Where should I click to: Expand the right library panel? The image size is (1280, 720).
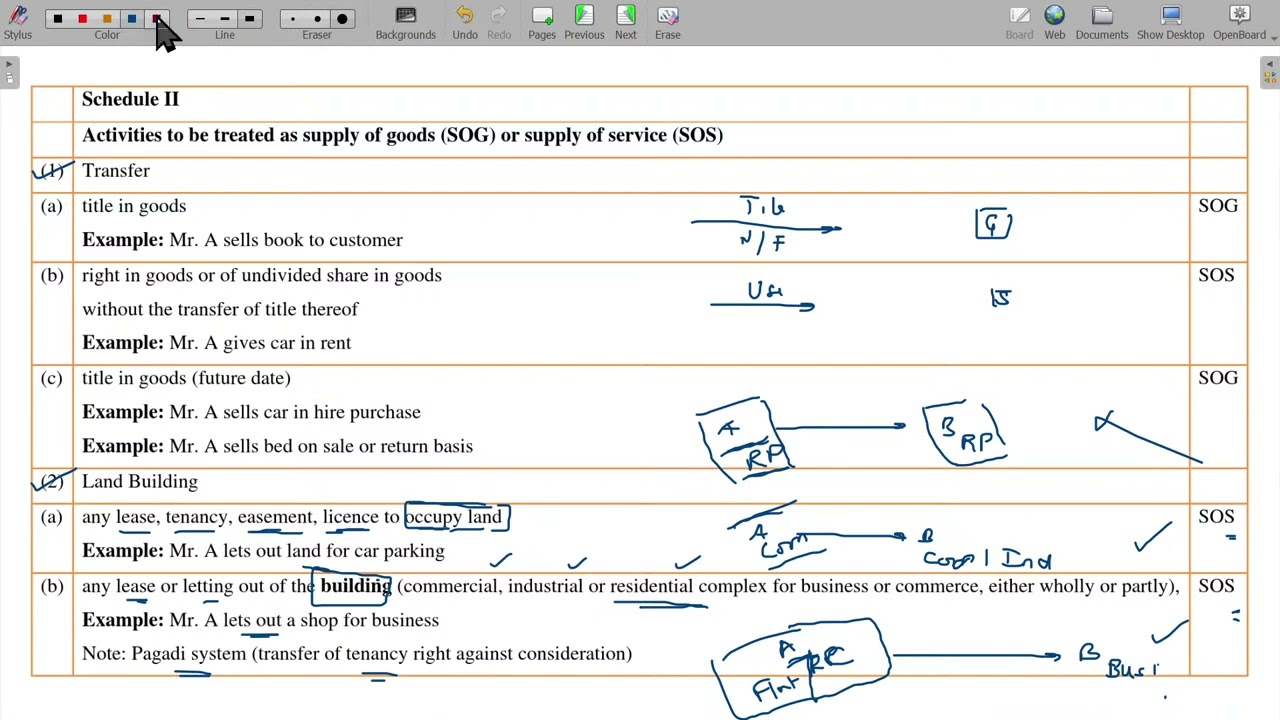1269,72
